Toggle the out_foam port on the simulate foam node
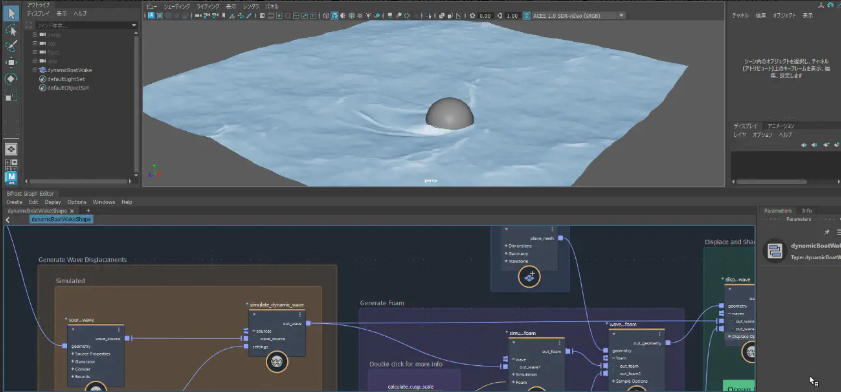 567,351
